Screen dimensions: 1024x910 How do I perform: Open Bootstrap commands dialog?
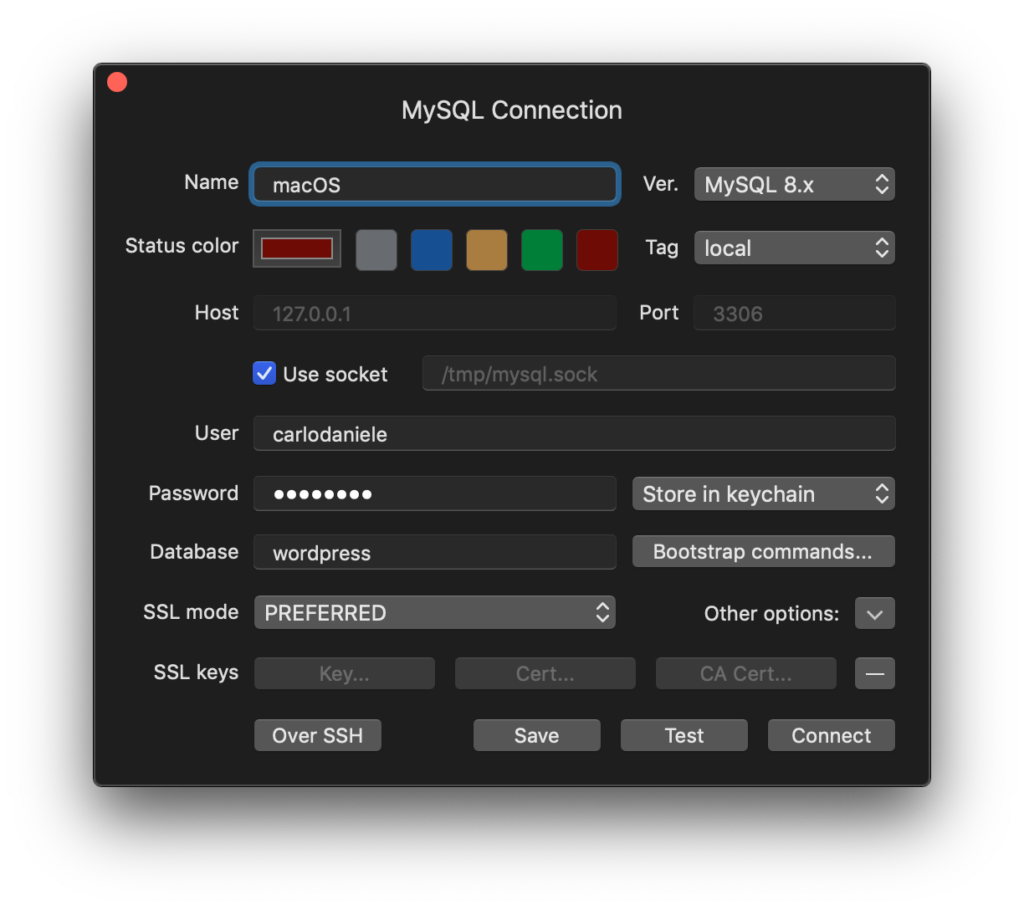pyautogui.click(x=763, y=551)
